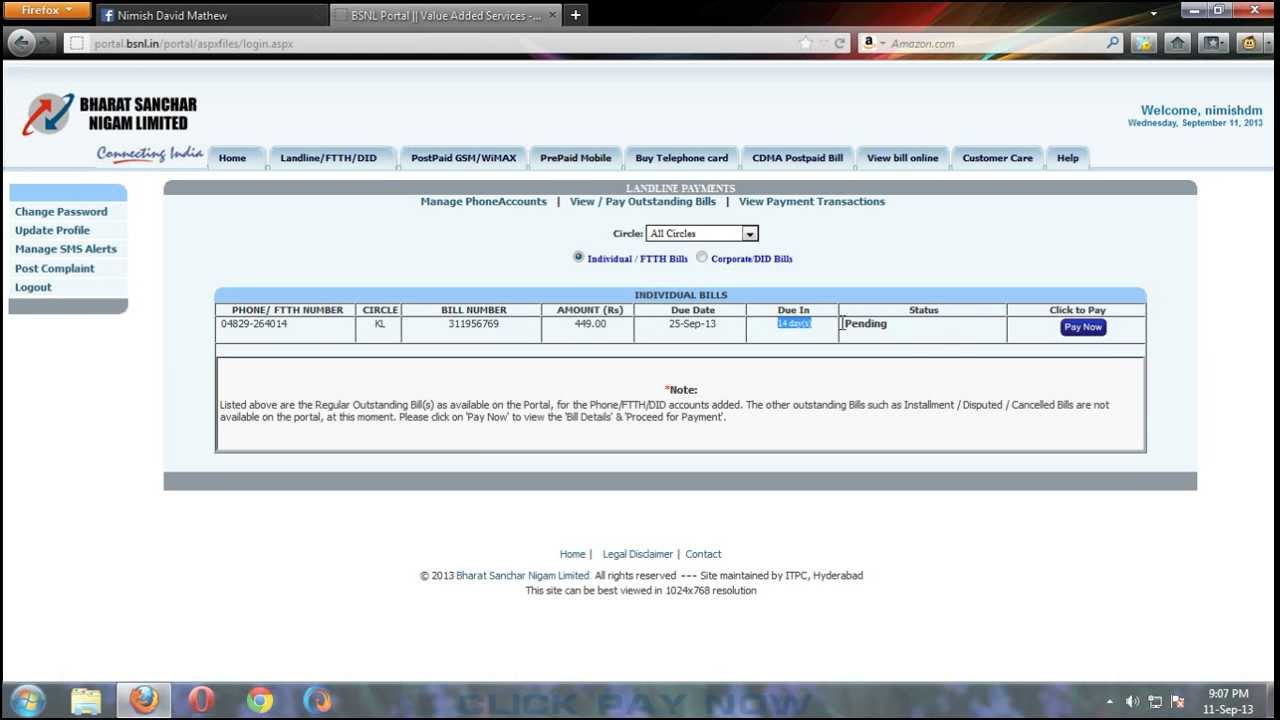The image size is (1280, 720).
Task: Click the colorful add-on icon left of home
Action: tap(1143, 43)
